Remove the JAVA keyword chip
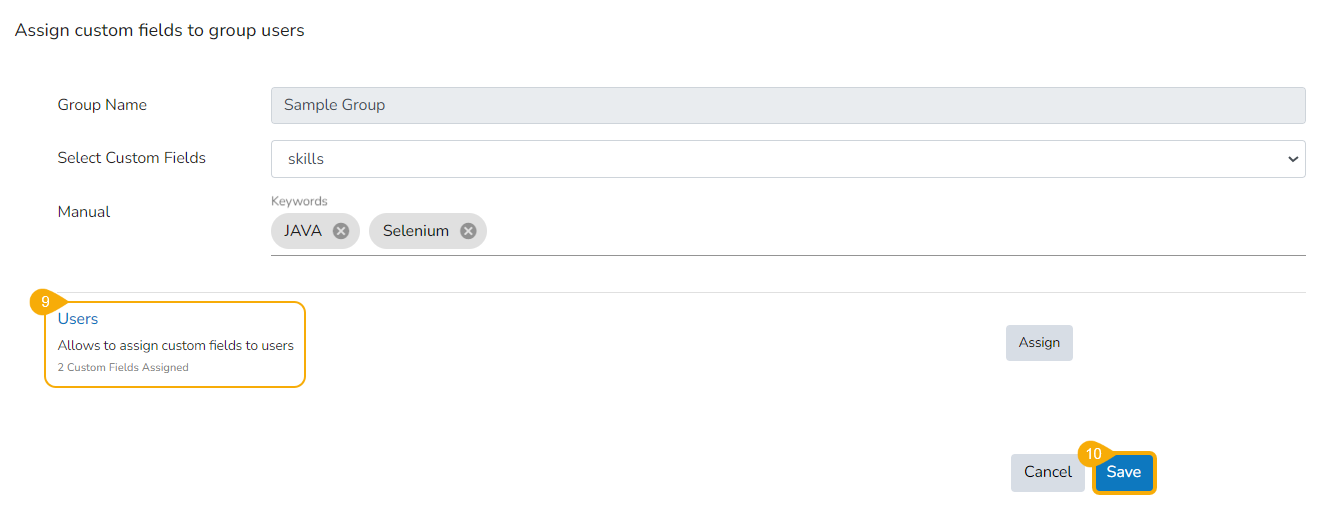Screen dimensions: 1318x505 (x=341, y=231)
